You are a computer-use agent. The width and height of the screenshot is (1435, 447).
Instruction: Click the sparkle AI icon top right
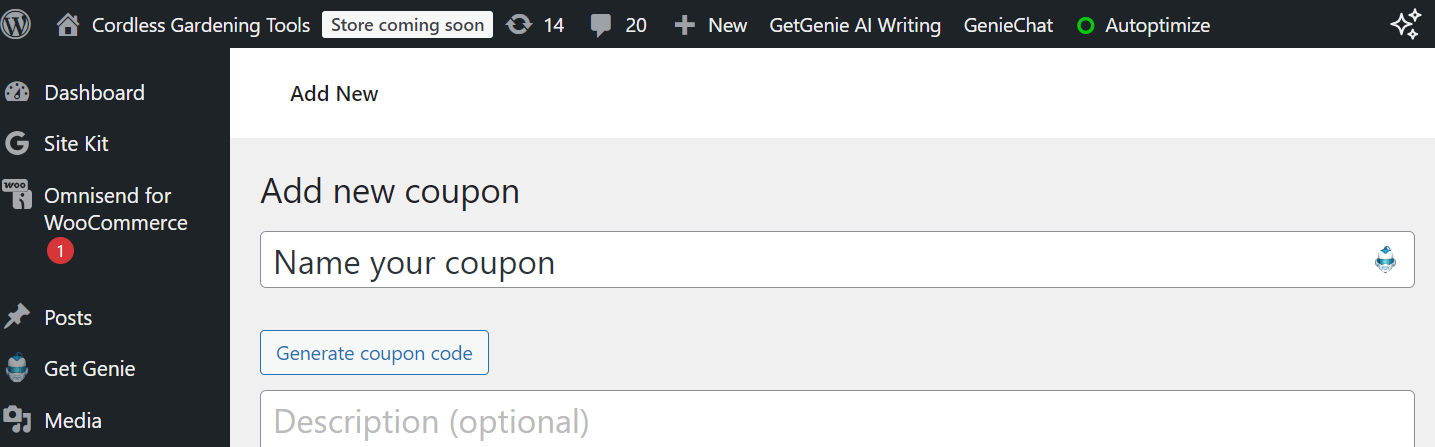coord(1406,25)
